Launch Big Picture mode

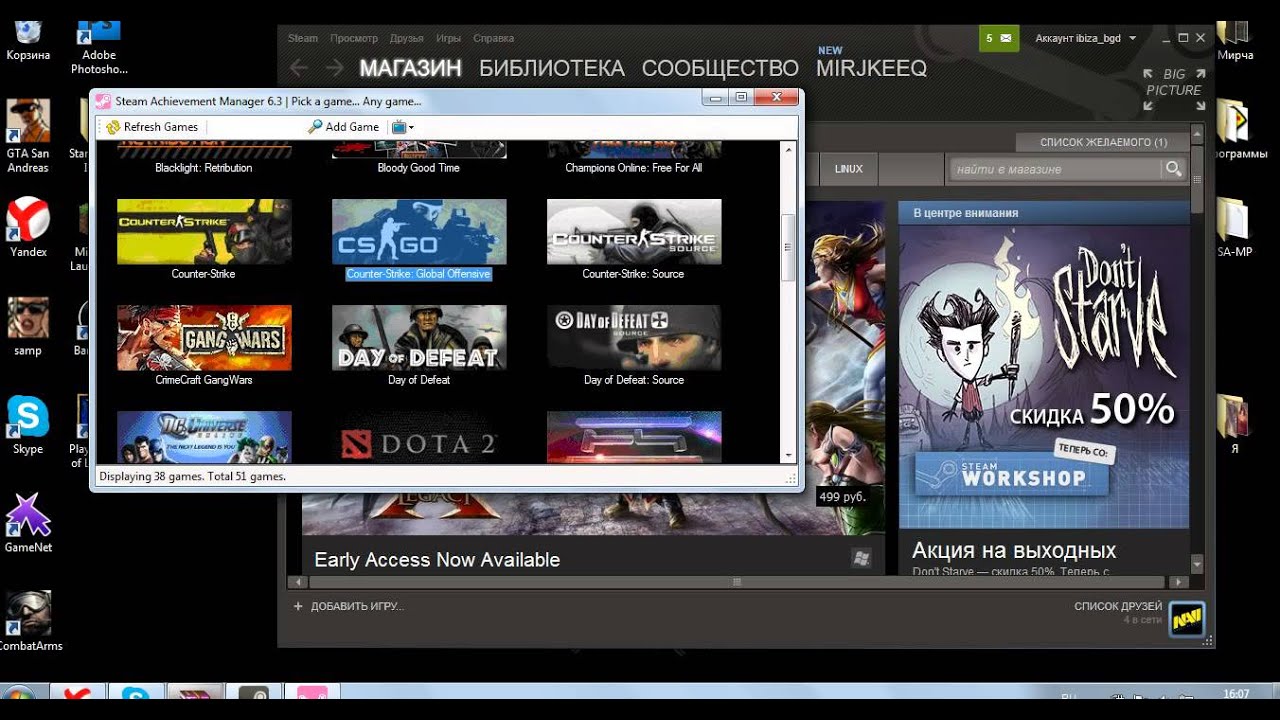tap(1175, 89)
